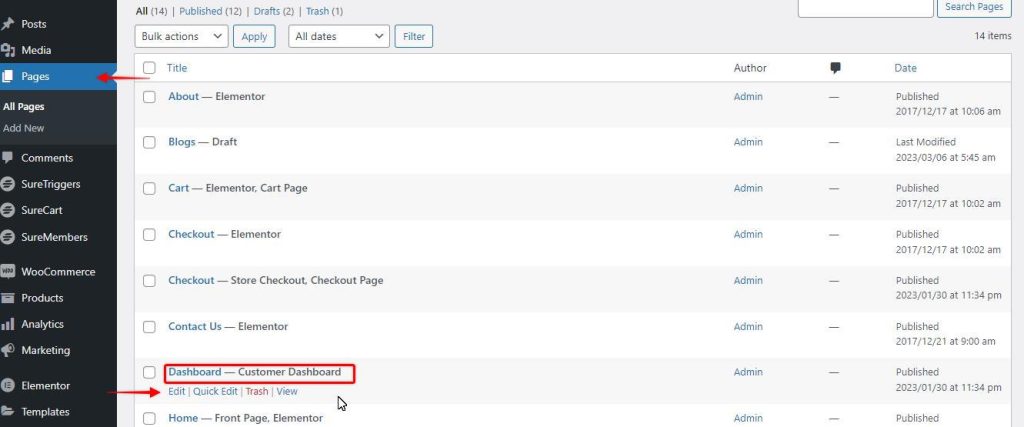Tick the checkbox for the About page
This screenshot has height=427, width=1024.
click(149, 97)
